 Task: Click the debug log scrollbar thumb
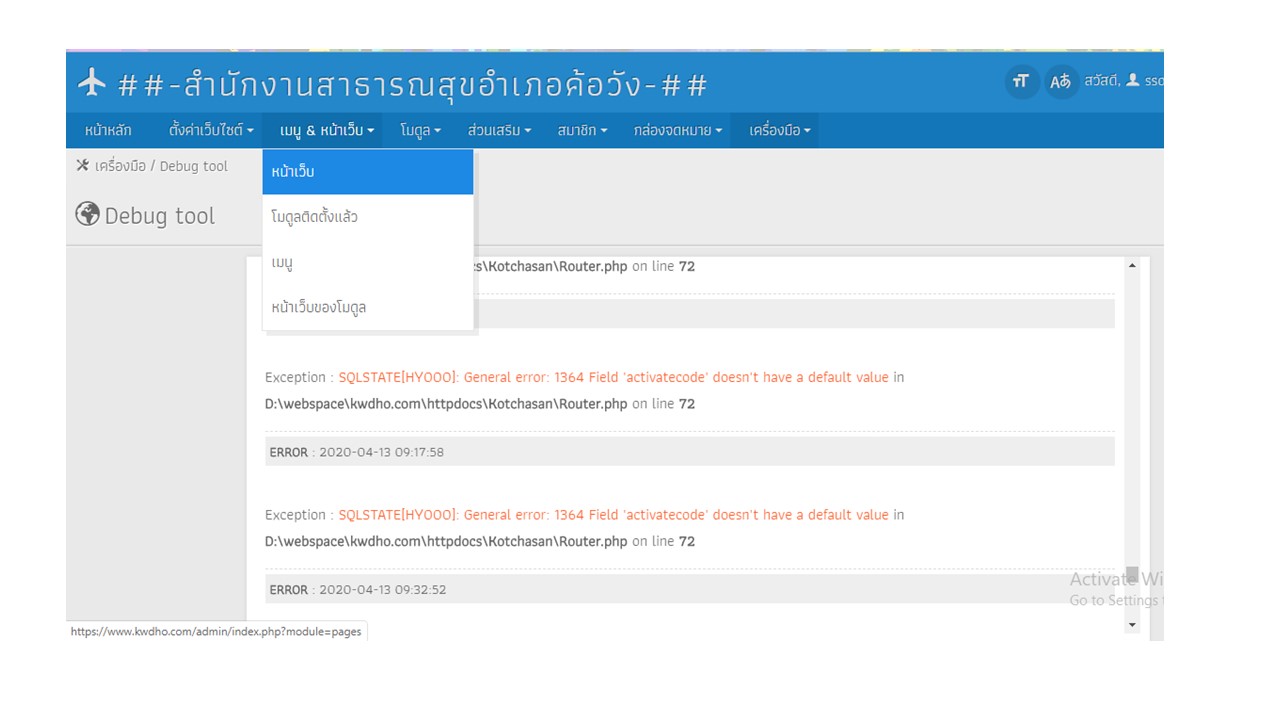pyautogui.click(x=1132, y=575)
